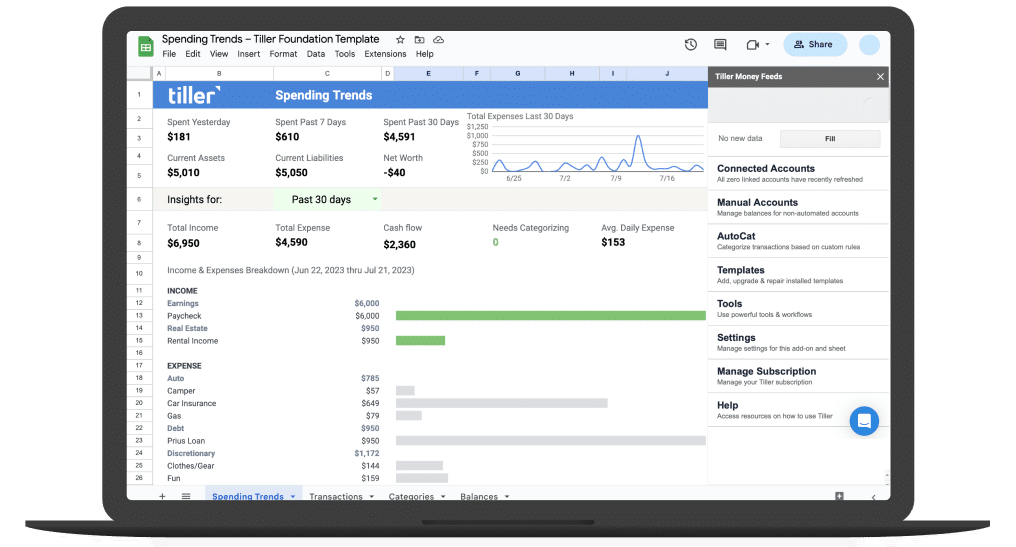Open the File menu
This screenshot has width=1016, height=547.
point(169,54)
